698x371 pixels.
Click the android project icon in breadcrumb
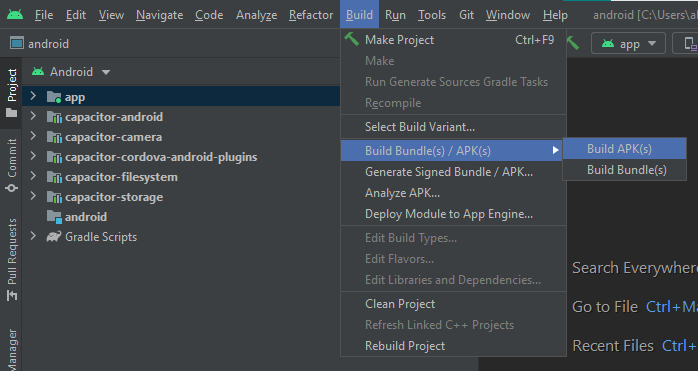17,43
